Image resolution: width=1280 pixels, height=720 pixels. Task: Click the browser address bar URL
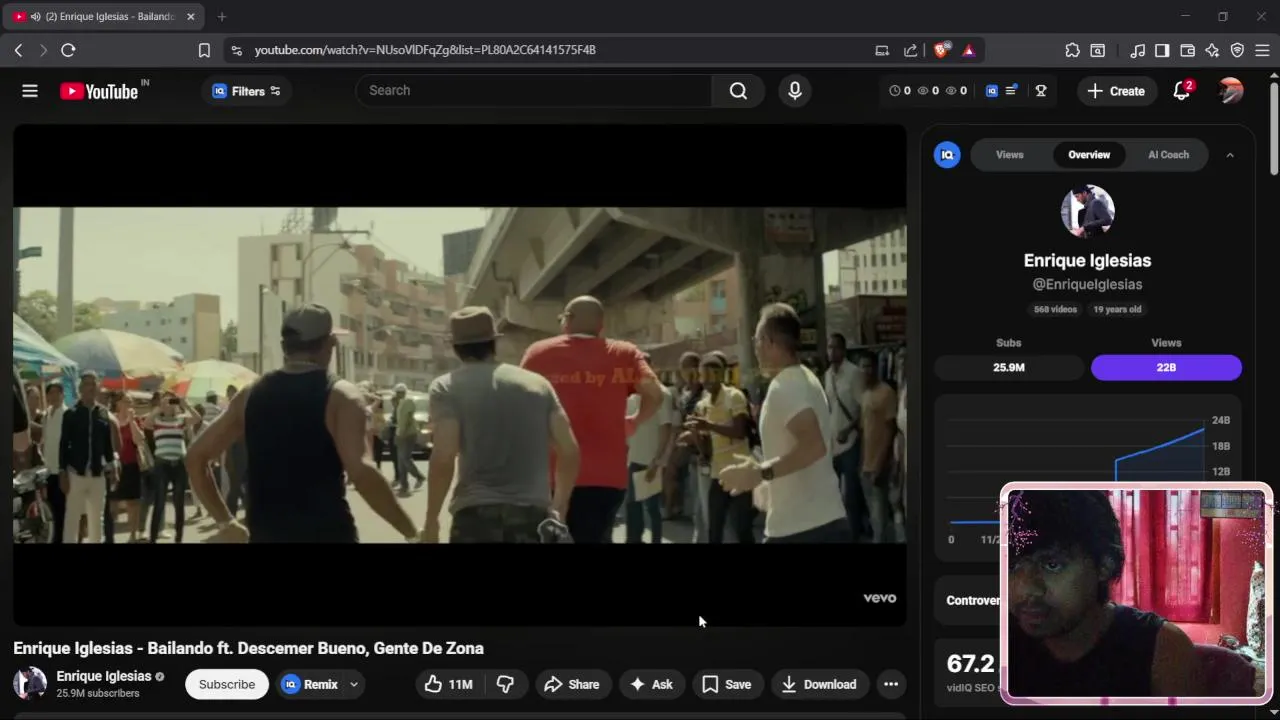coord(425,50)
